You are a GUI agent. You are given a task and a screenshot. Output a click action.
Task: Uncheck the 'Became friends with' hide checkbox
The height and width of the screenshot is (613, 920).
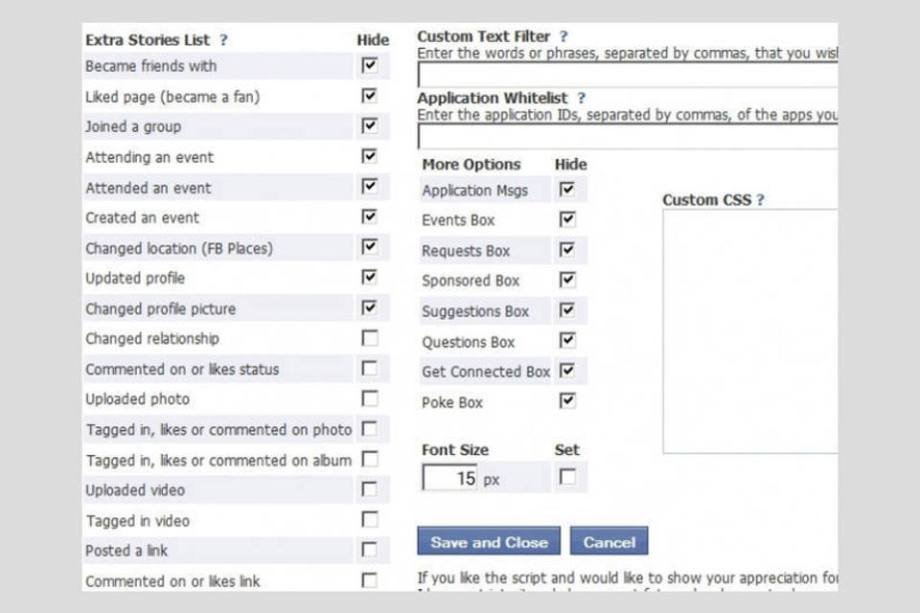(370, 65)
